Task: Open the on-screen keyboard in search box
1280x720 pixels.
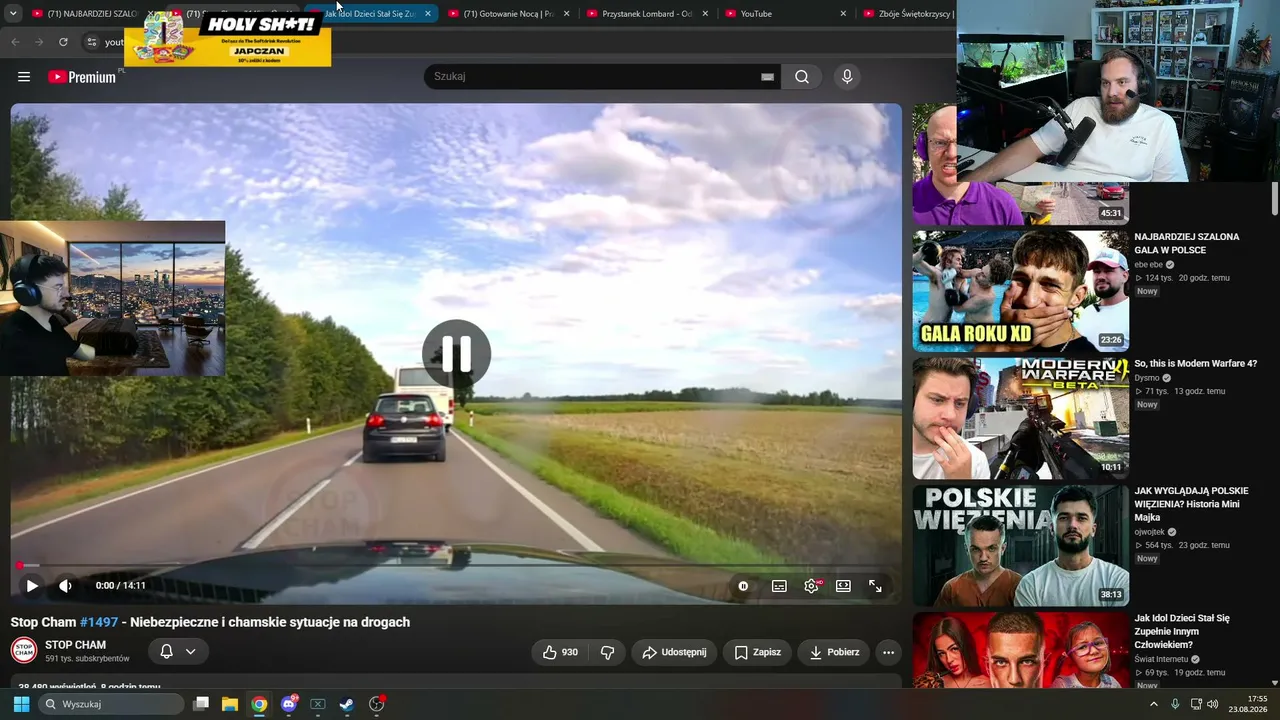Action: 767,77
